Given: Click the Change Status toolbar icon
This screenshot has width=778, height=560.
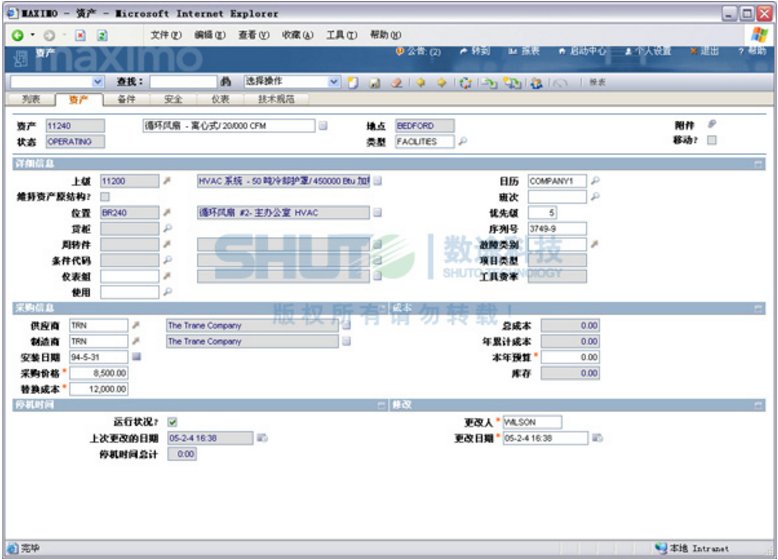Looking at the screenshot, I should [465, 83].
